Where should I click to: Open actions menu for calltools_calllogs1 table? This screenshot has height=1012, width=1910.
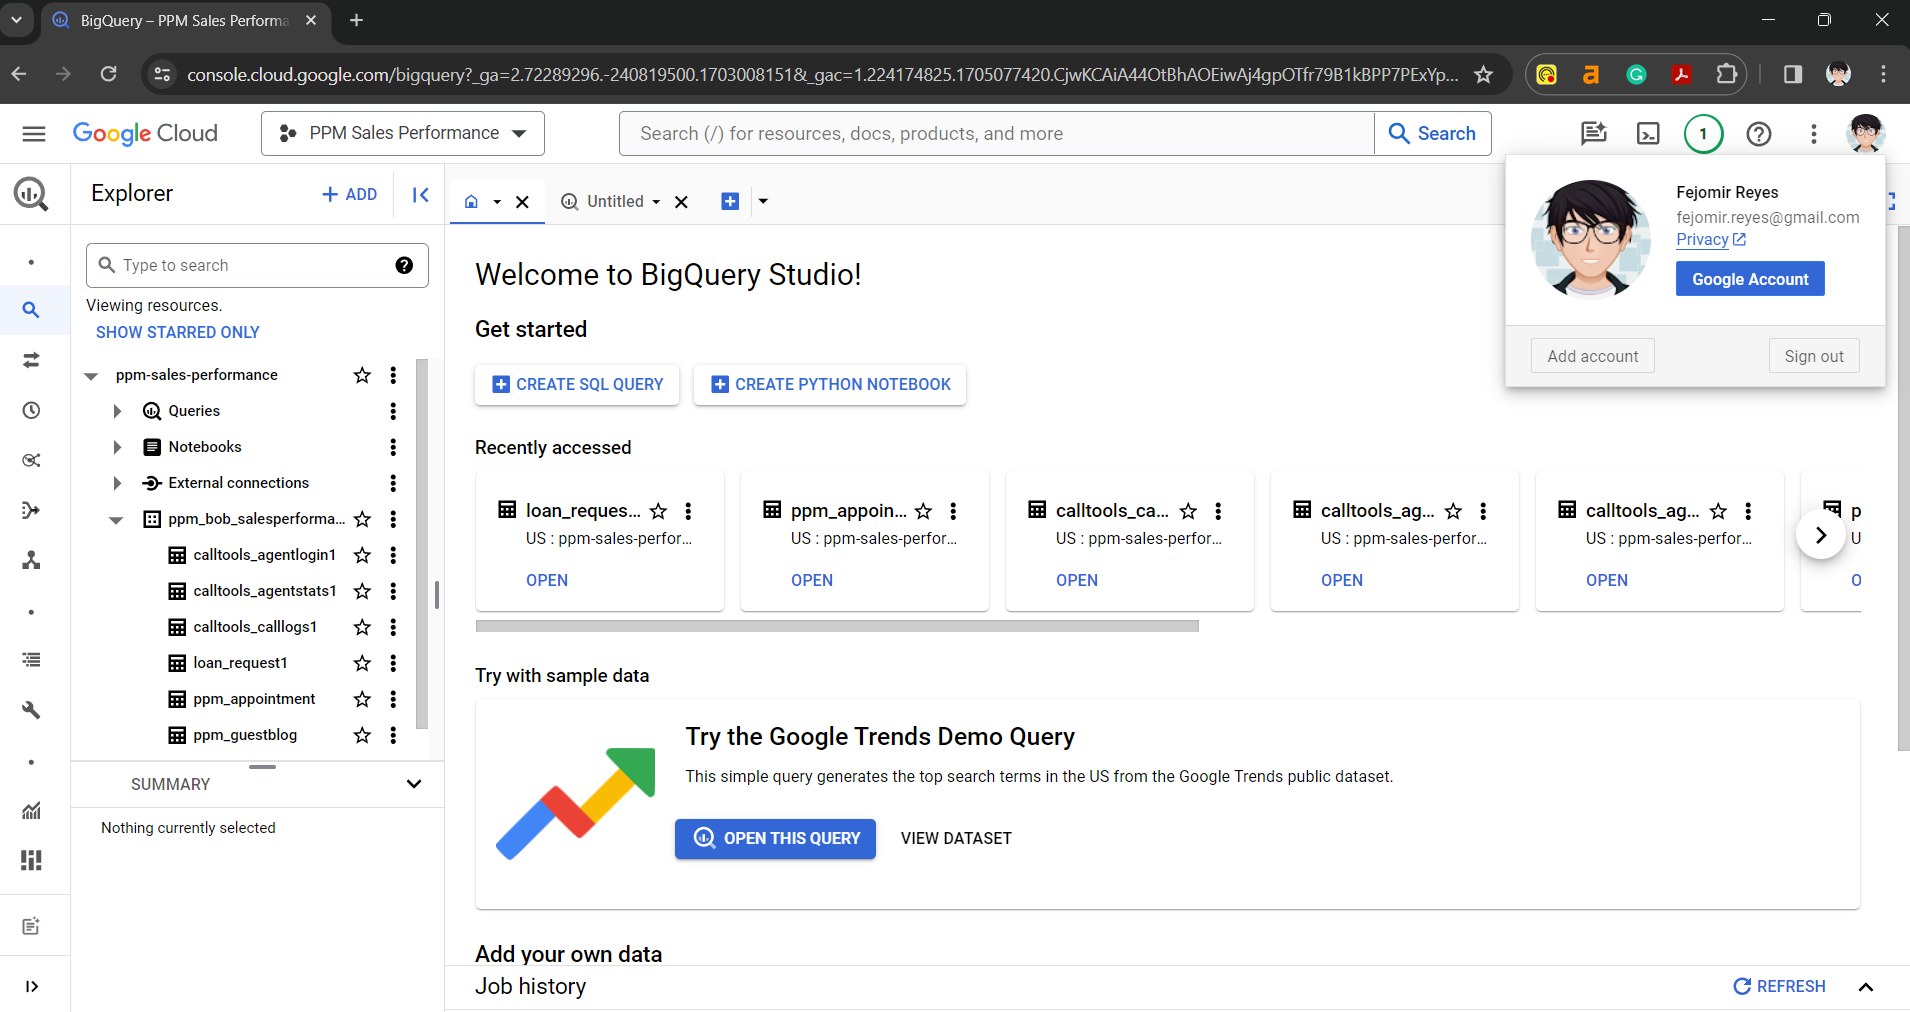point(393,627)
